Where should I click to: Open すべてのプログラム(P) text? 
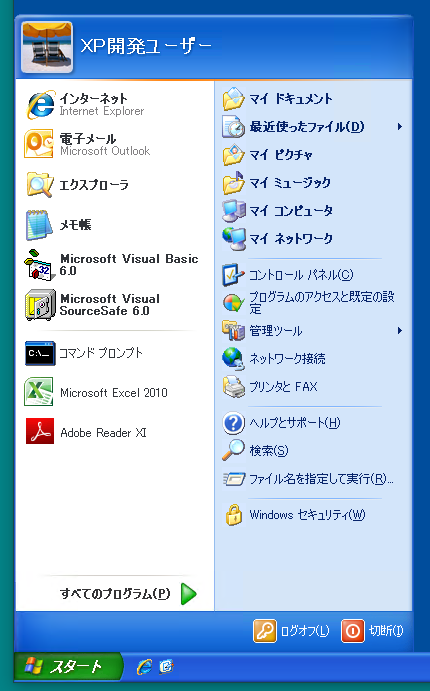coord(115,594)
